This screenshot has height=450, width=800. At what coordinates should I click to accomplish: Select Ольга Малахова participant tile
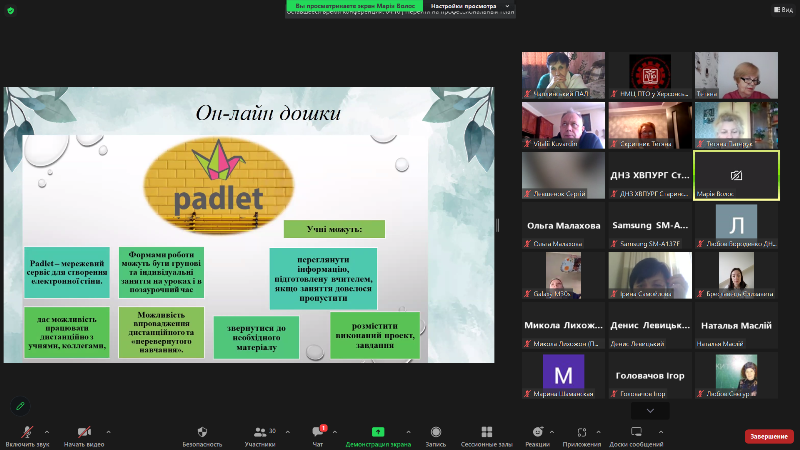[563, 225]
